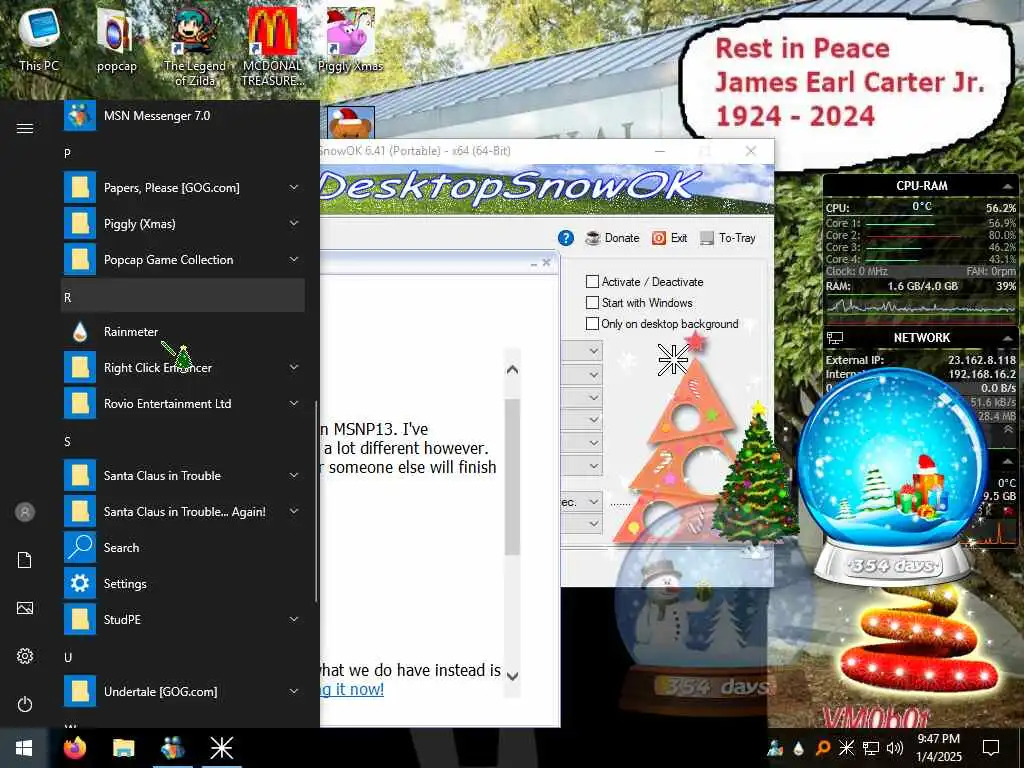Click the blue 'it now!' link
Image resolution: width=1024 pixels, height=768 pixels.
353,689
